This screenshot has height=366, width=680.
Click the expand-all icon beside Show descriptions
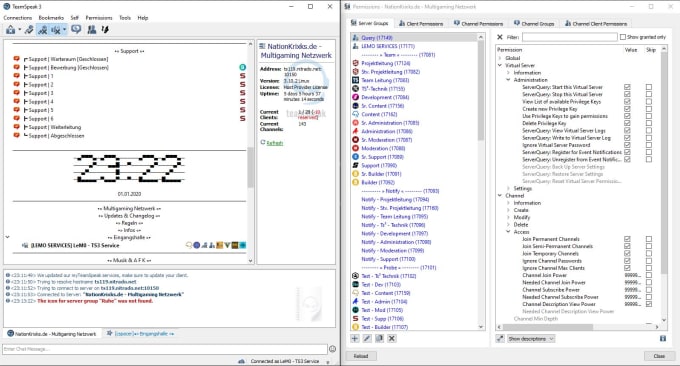point(500,338)
